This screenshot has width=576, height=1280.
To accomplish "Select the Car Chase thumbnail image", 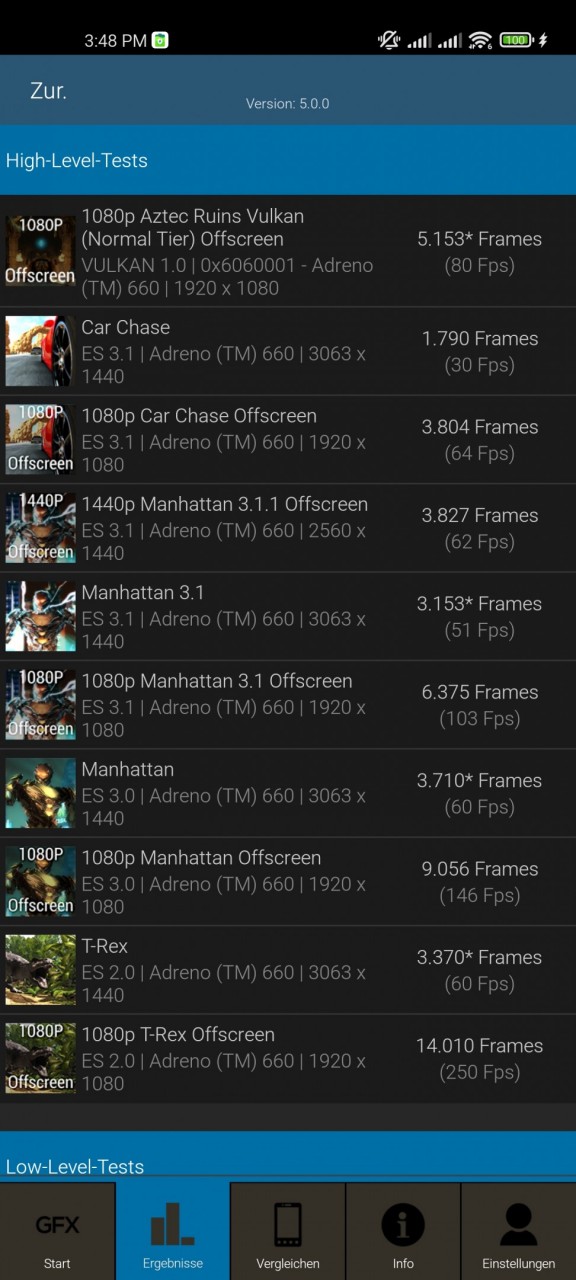I will [40, 351].
